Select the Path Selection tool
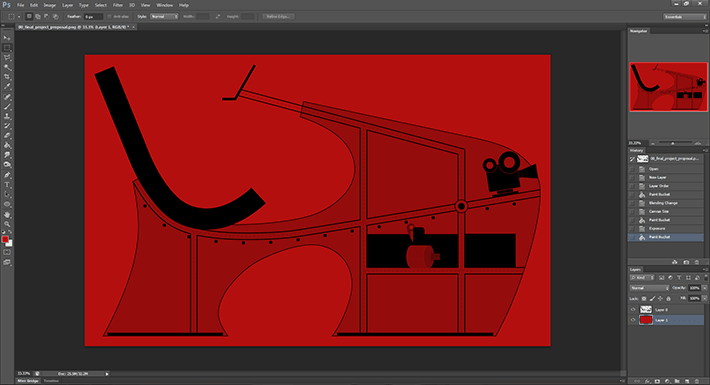 pyautogui.click(x=7, y=194)
